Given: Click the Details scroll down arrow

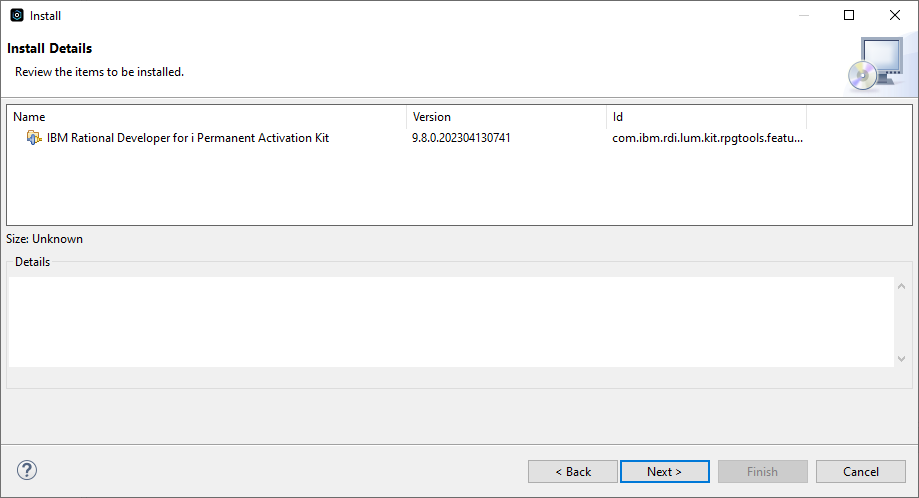Looking at the screenshot, I should [x=901, y=359].
